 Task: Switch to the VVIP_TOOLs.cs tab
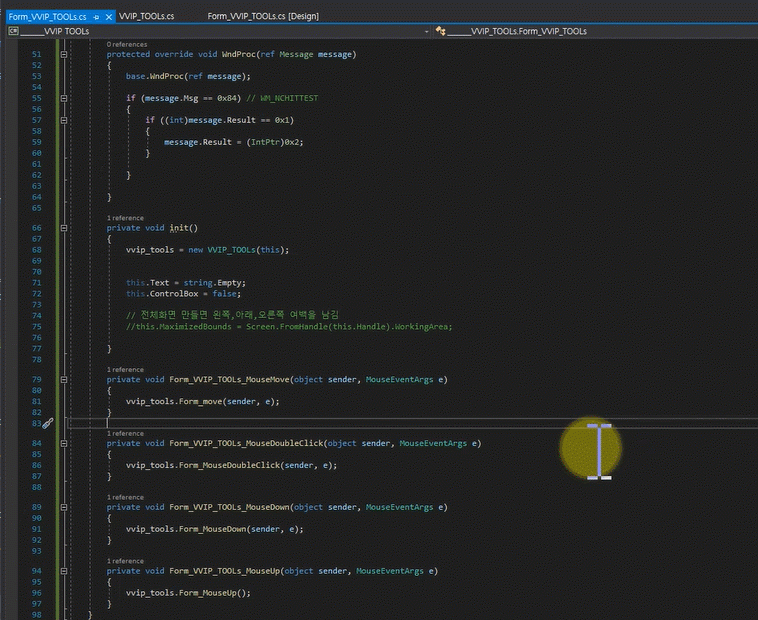pyautogui.click(x=146, y=16)
